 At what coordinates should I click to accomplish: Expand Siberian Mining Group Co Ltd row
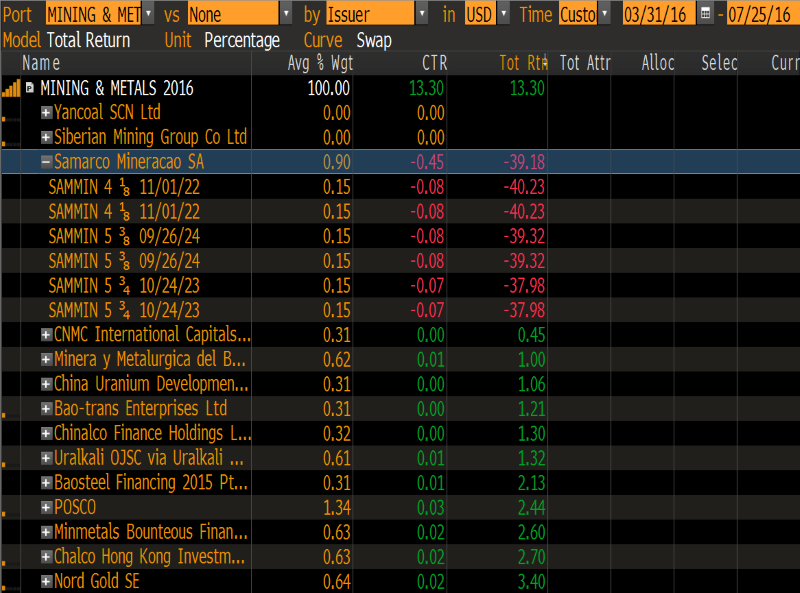tap(46, 137)
